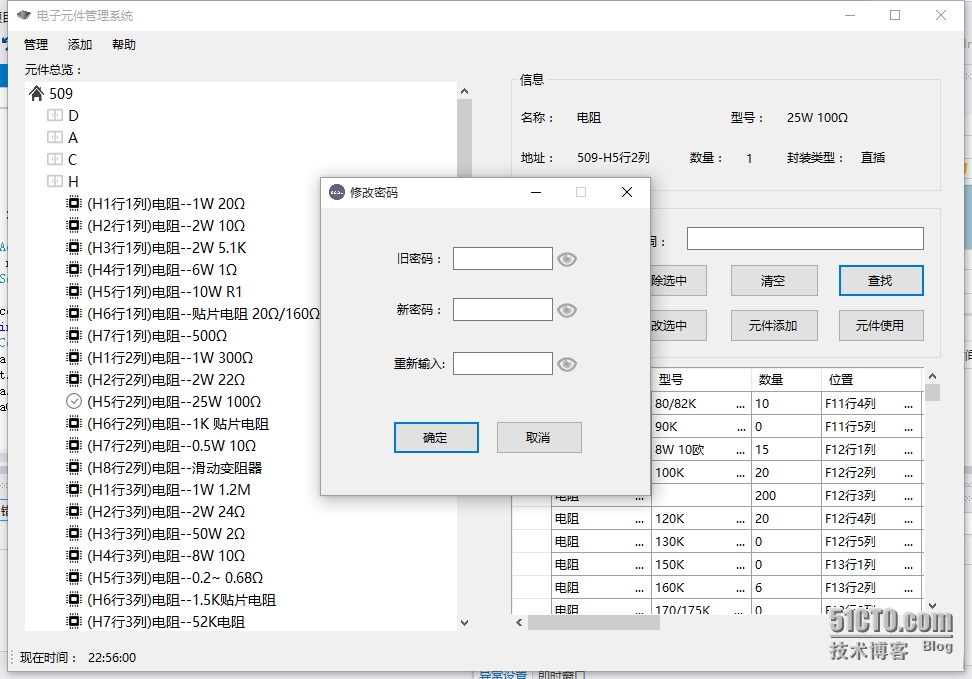The height and width of the screenshot is (679, 972).
Task: Click chip icon of H1行2列 1W 300Ω
Action: tap(74, 357)
